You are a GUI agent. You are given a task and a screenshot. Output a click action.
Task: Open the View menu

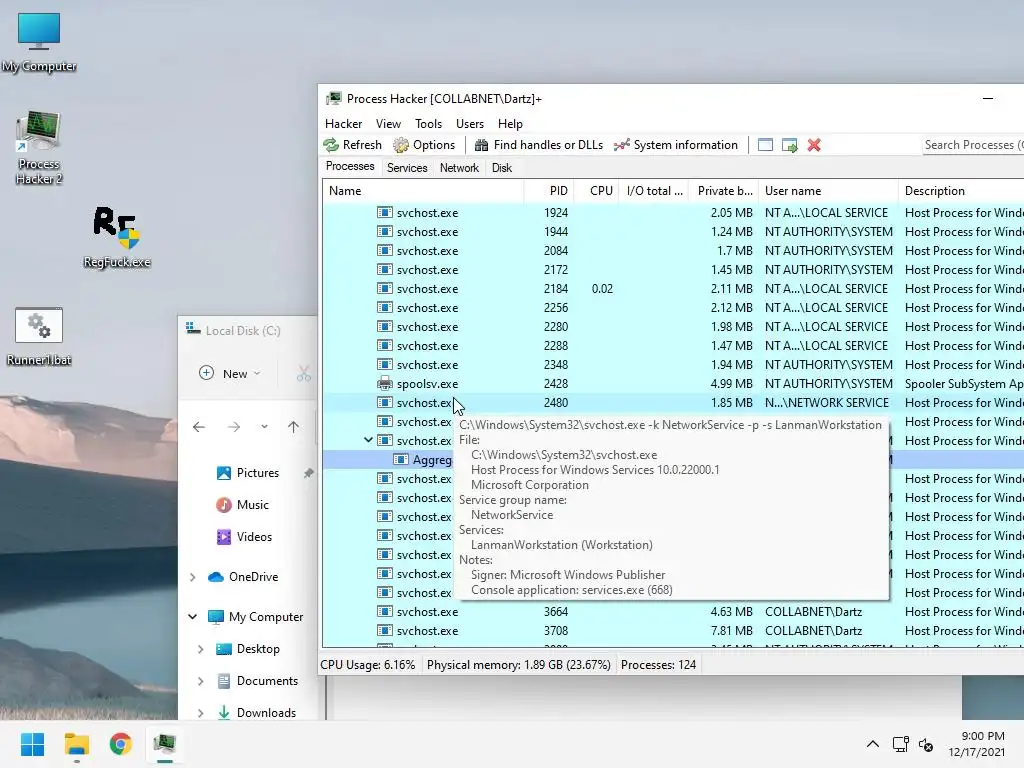click(x=388, y=123)
